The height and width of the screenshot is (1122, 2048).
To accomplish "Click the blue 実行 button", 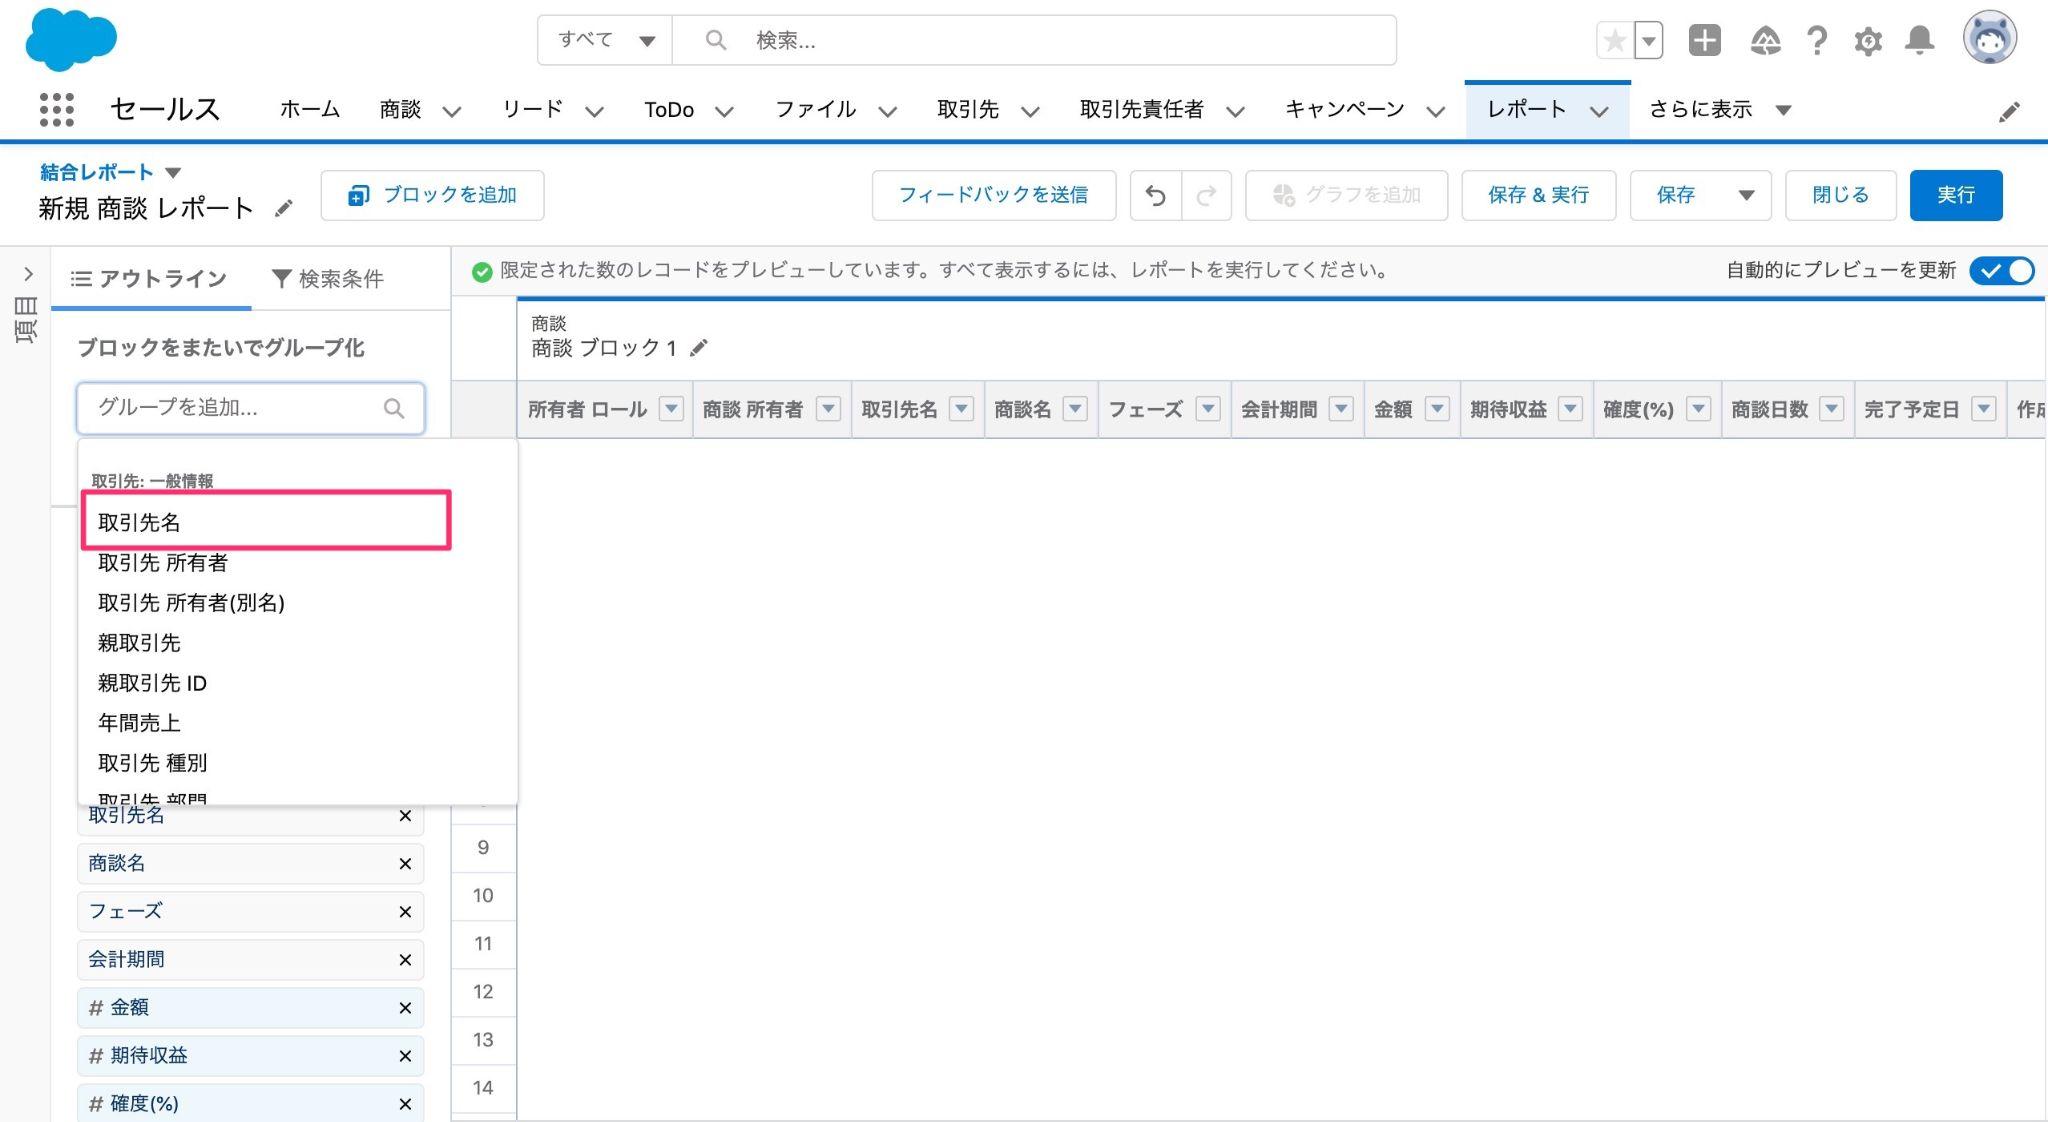I will (x=1955, y=195).
